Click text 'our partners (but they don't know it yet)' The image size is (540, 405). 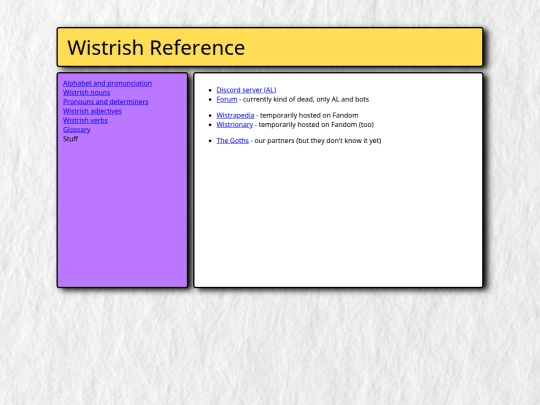318,141
